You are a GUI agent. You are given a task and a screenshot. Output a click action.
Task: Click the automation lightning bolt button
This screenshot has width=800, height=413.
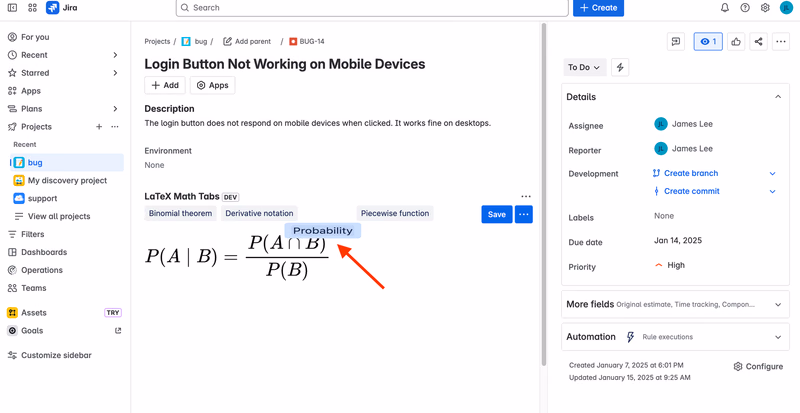[620, 67]
